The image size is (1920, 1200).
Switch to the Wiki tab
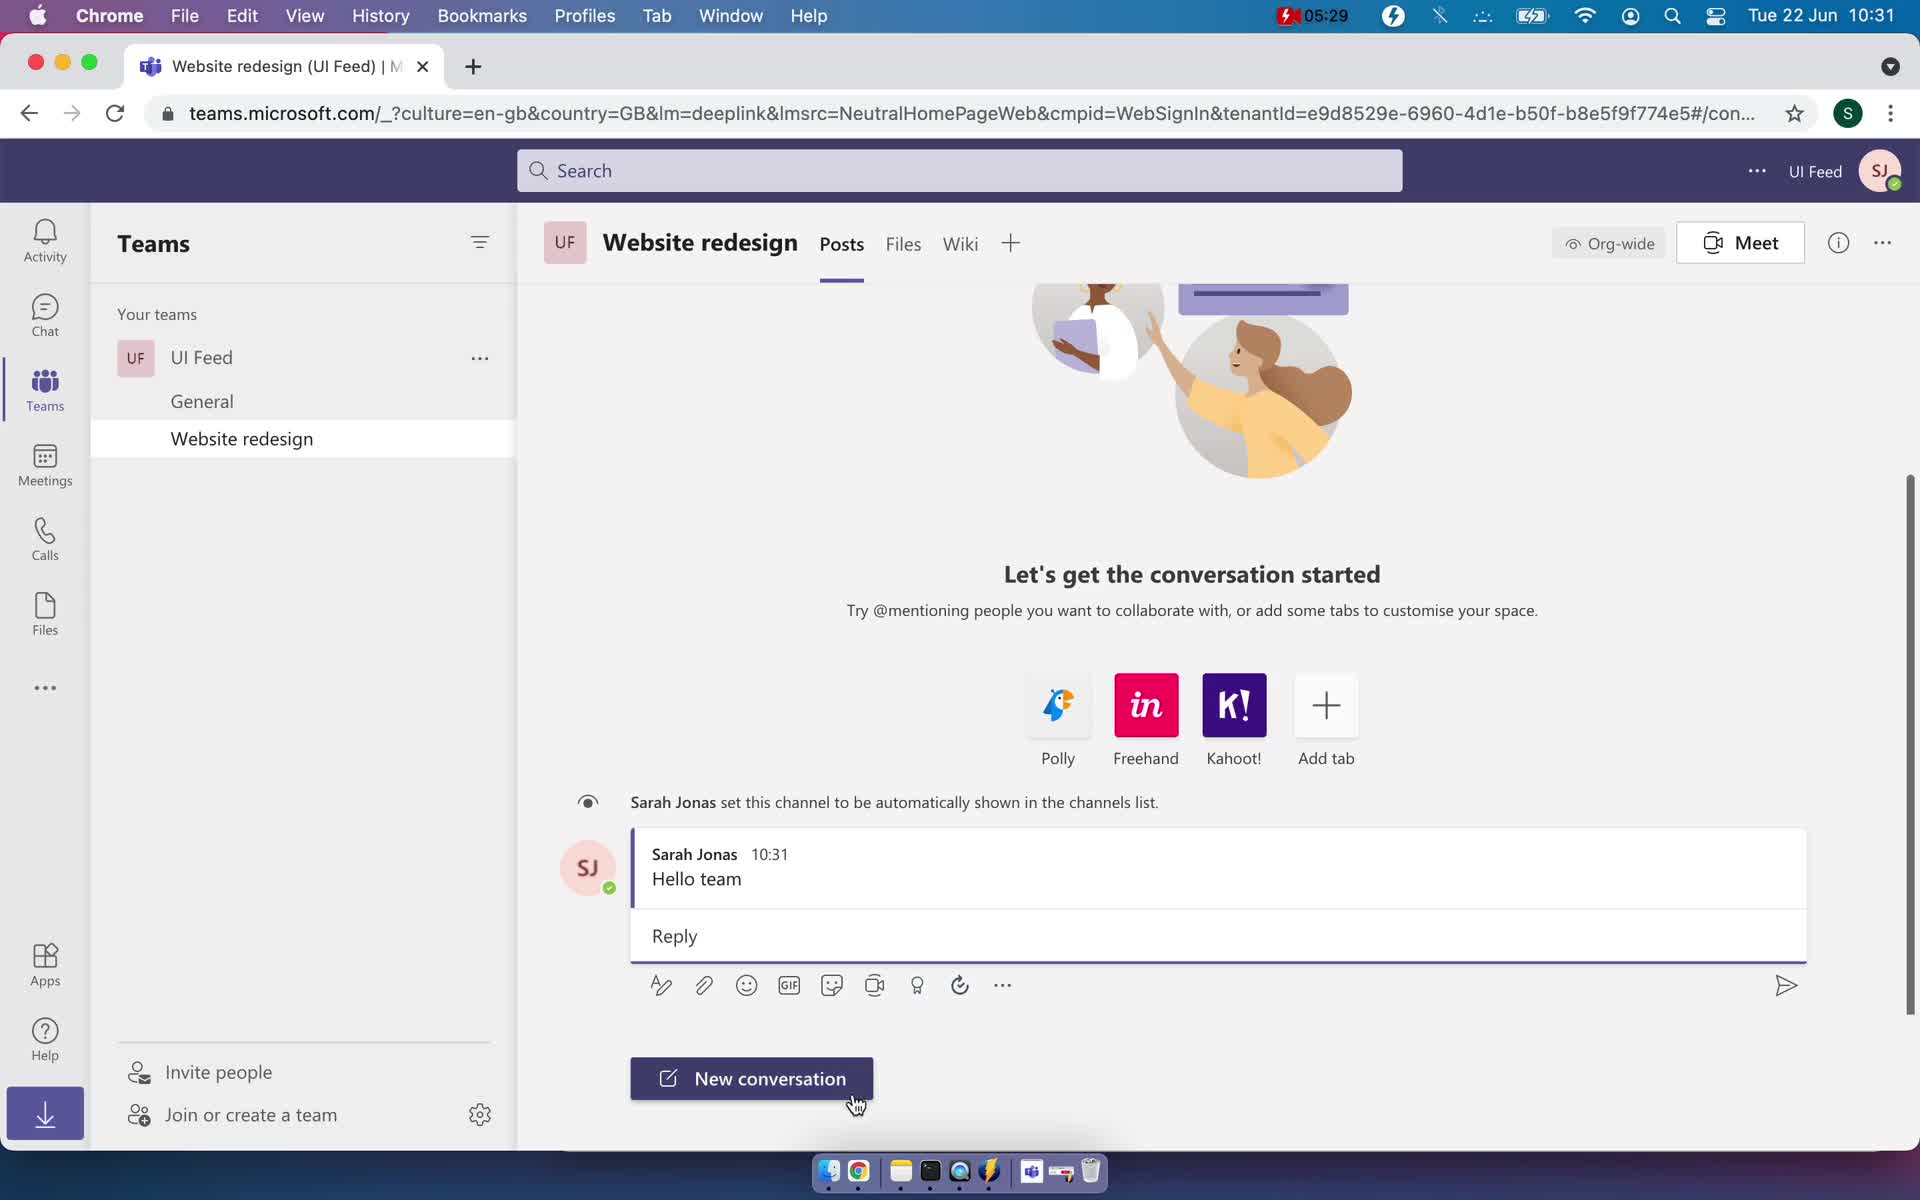(961, 243)
